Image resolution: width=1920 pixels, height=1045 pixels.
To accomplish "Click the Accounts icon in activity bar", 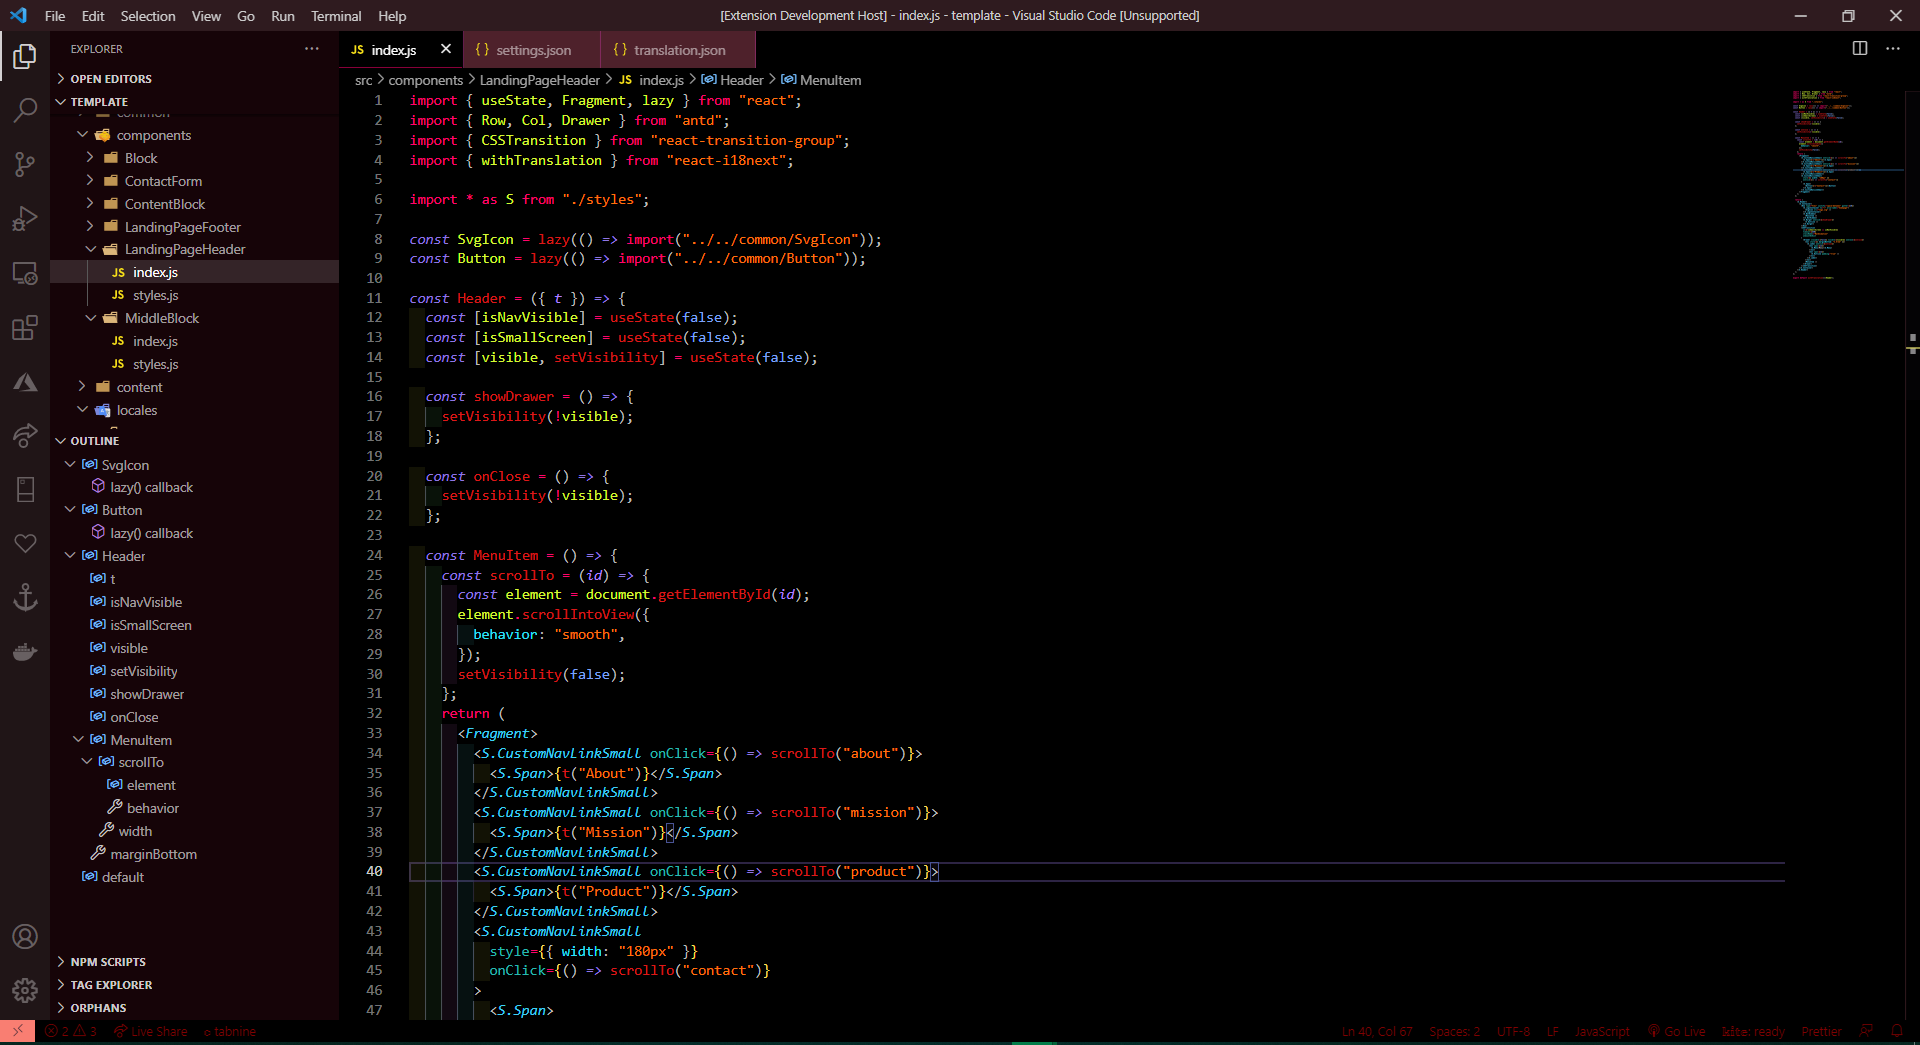I will 25,937.
